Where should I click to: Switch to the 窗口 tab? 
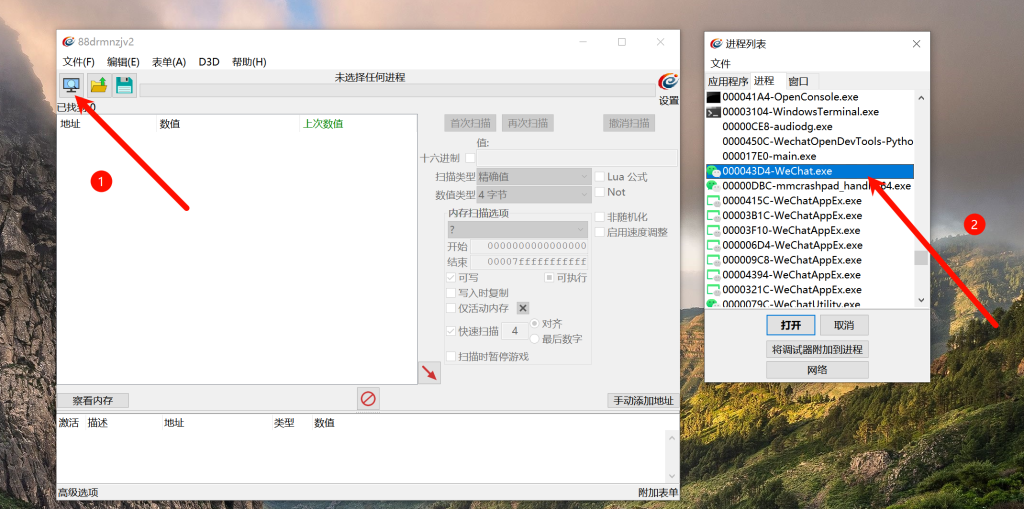(799, 81)
